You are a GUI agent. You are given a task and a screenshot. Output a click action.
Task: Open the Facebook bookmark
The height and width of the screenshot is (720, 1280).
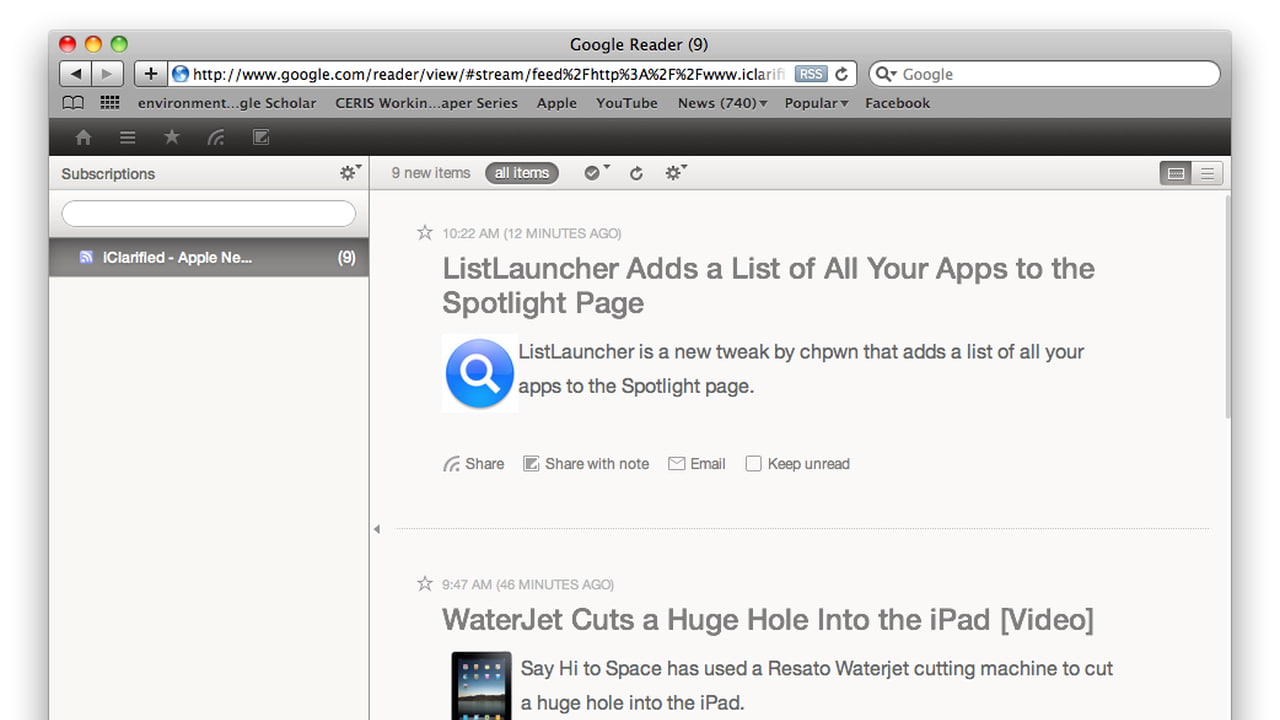[x=897, y=103]
